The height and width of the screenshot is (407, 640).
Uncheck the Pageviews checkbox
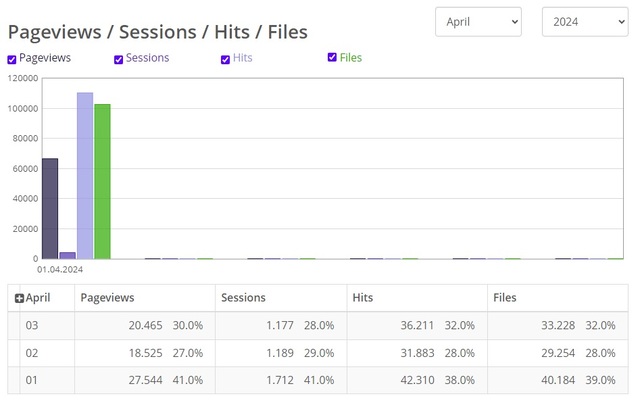point(12,59)
